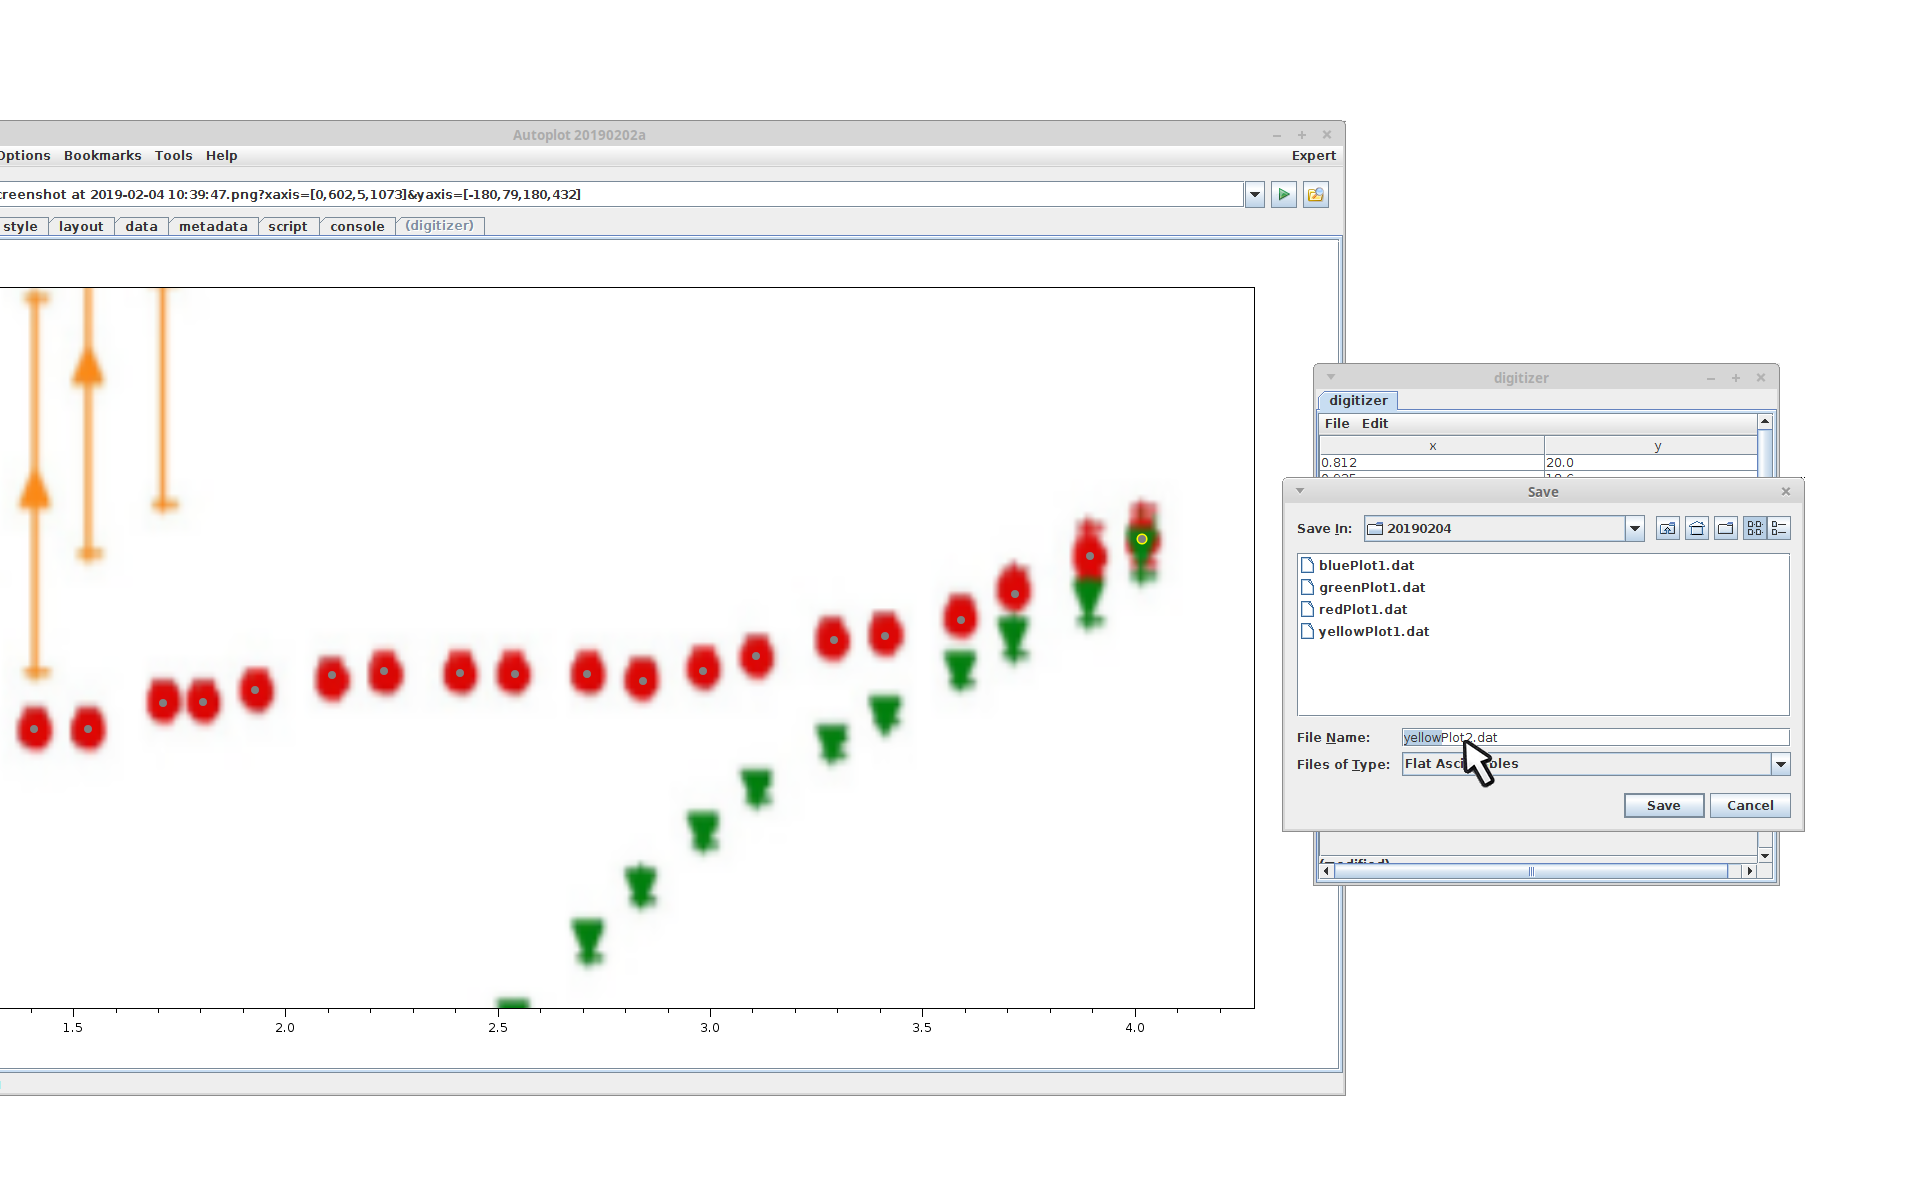Click the Up One Level folder icon
This screenshot has width=1920, height=1200.
1667,529
